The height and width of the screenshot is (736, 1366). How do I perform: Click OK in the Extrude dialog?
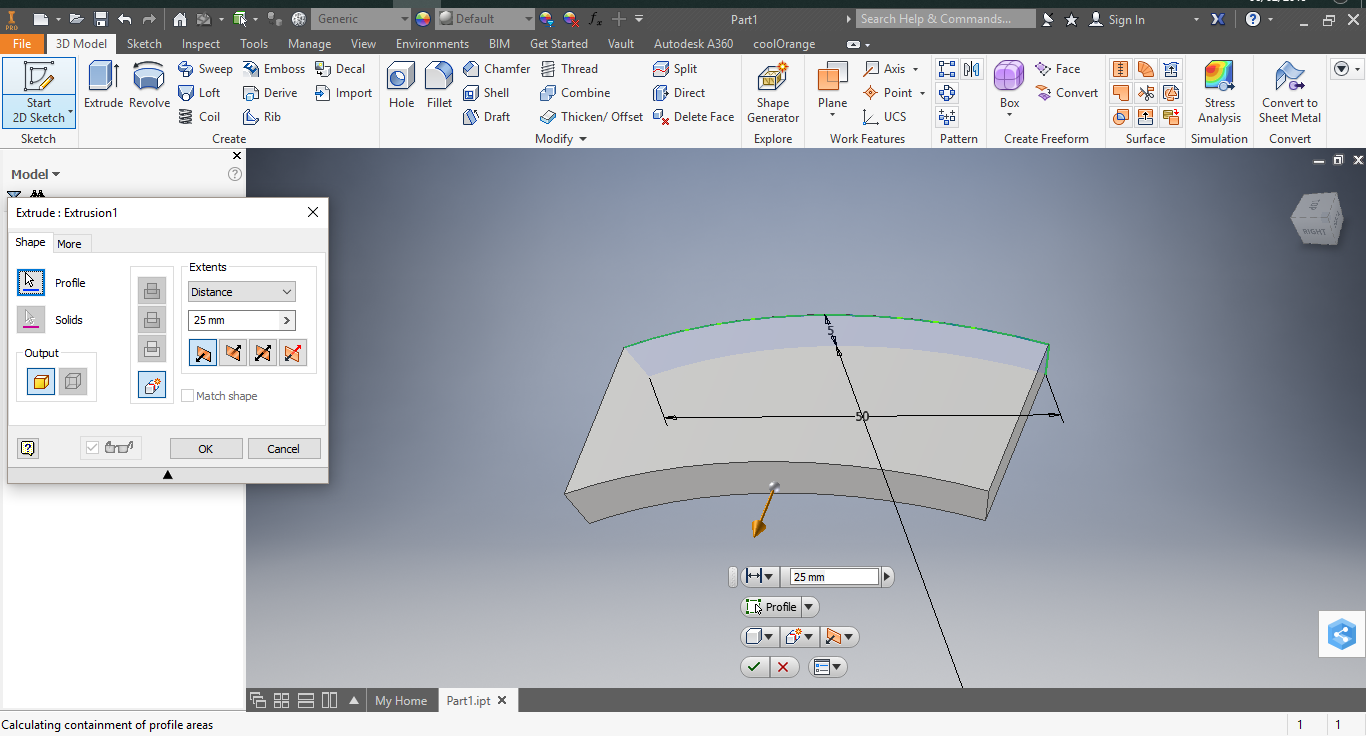click(x=206, y=449)
